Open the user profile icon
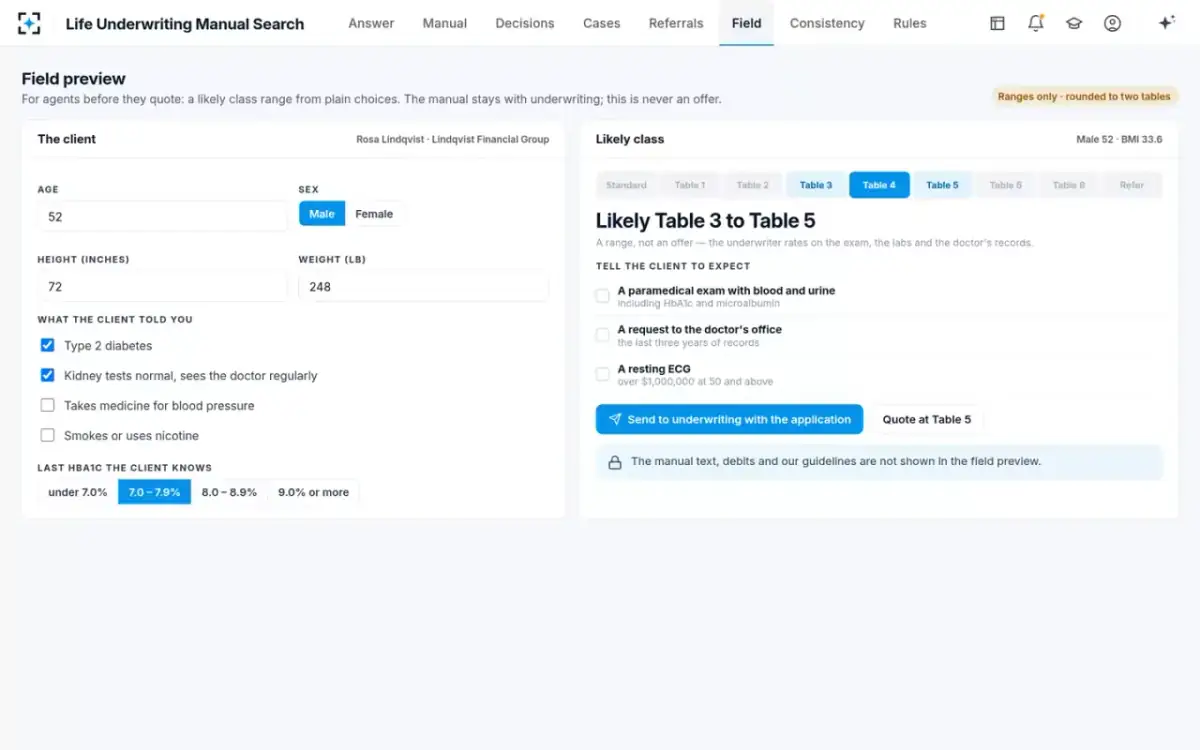This screenshot has height=750, width=1200. [x=1112, y=23]
